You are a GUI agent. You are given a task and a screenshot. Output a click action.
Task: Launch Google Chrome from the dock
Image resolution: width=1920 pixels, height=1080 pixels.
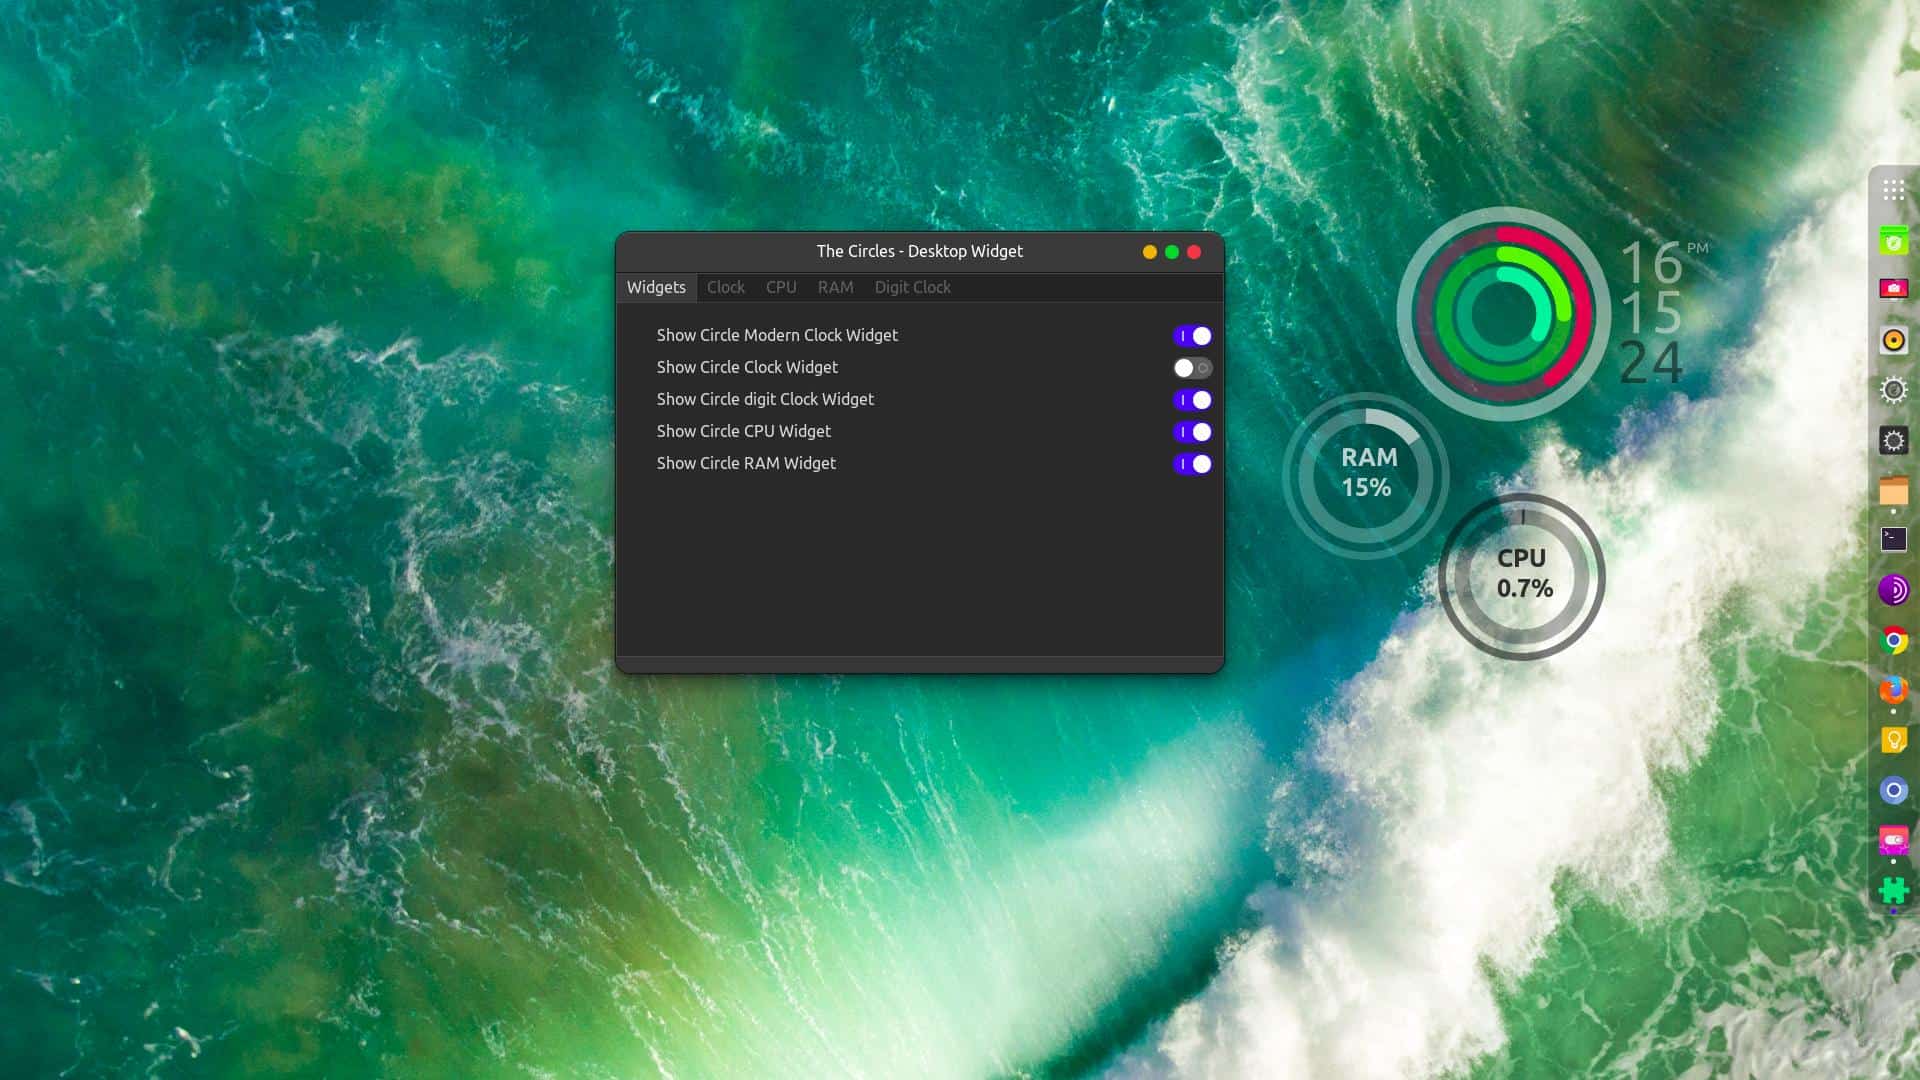(x=1893, y=640)
